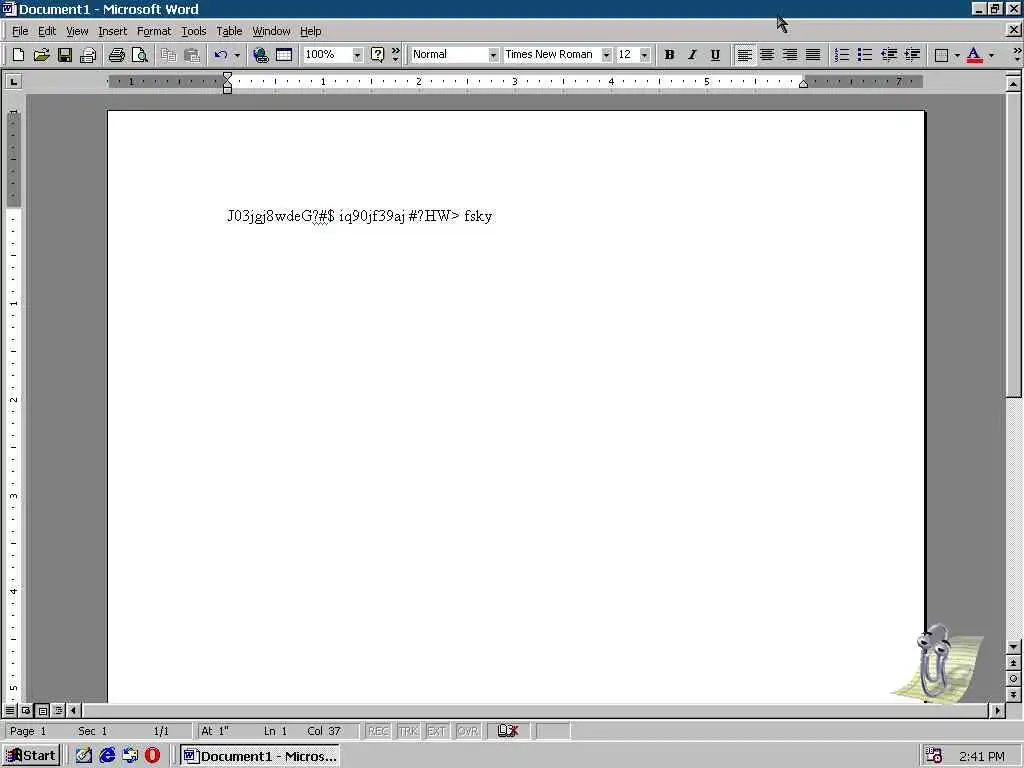Click the Copy toolbar icon
This screenshot has width=1024, height=768.
pos(168,55)
